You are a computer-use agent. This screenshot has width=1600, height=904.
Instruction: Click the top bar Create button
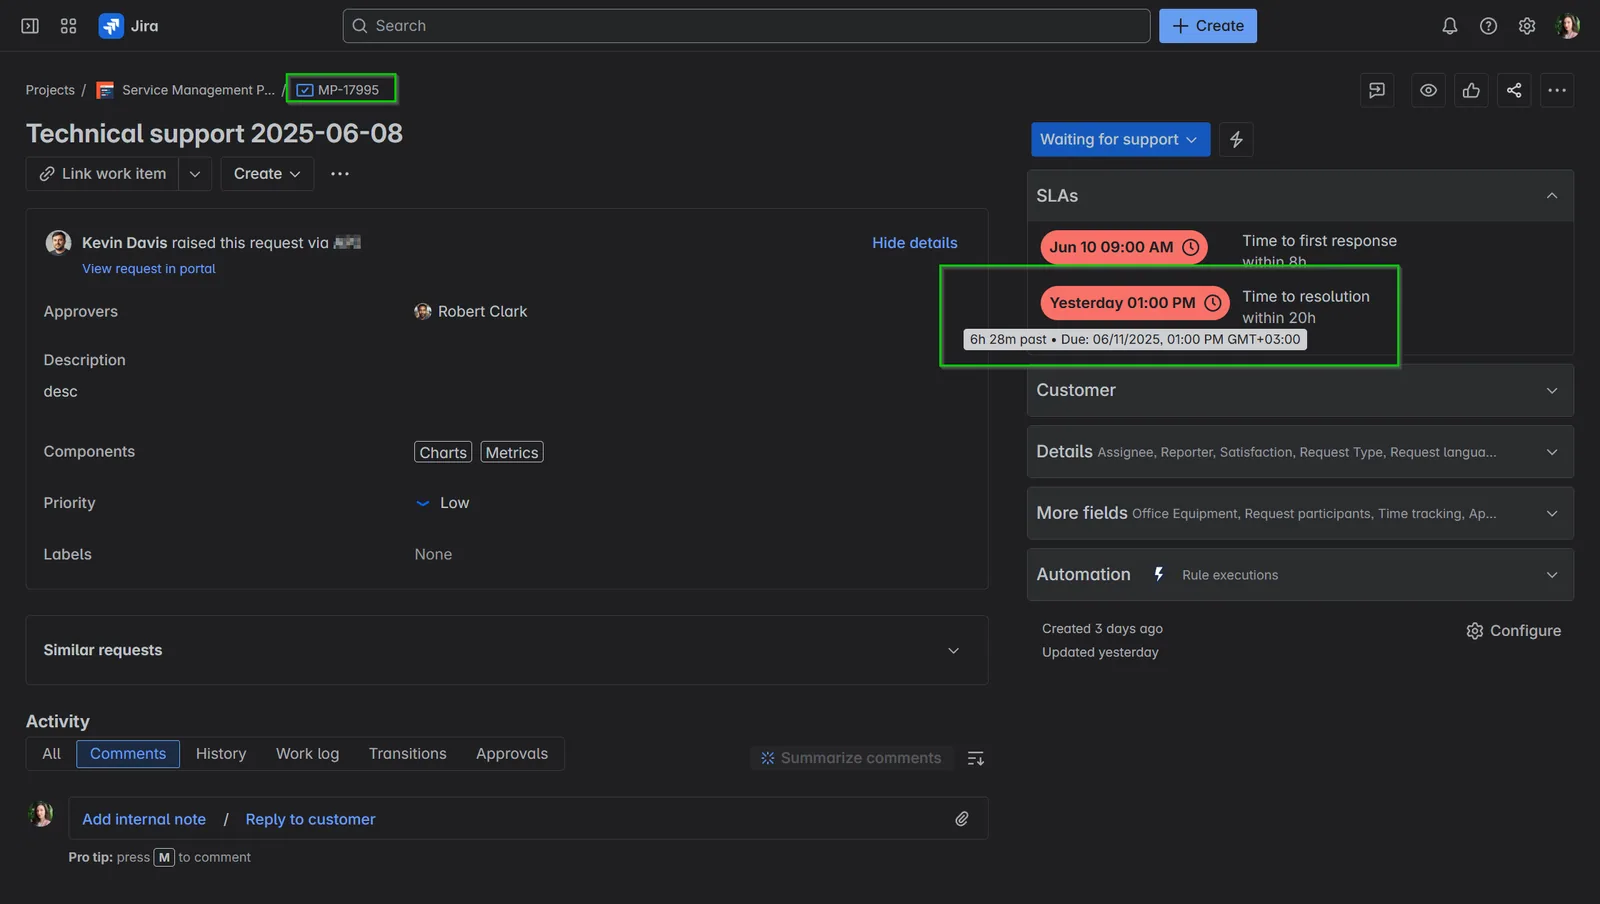pos(1207,26)
